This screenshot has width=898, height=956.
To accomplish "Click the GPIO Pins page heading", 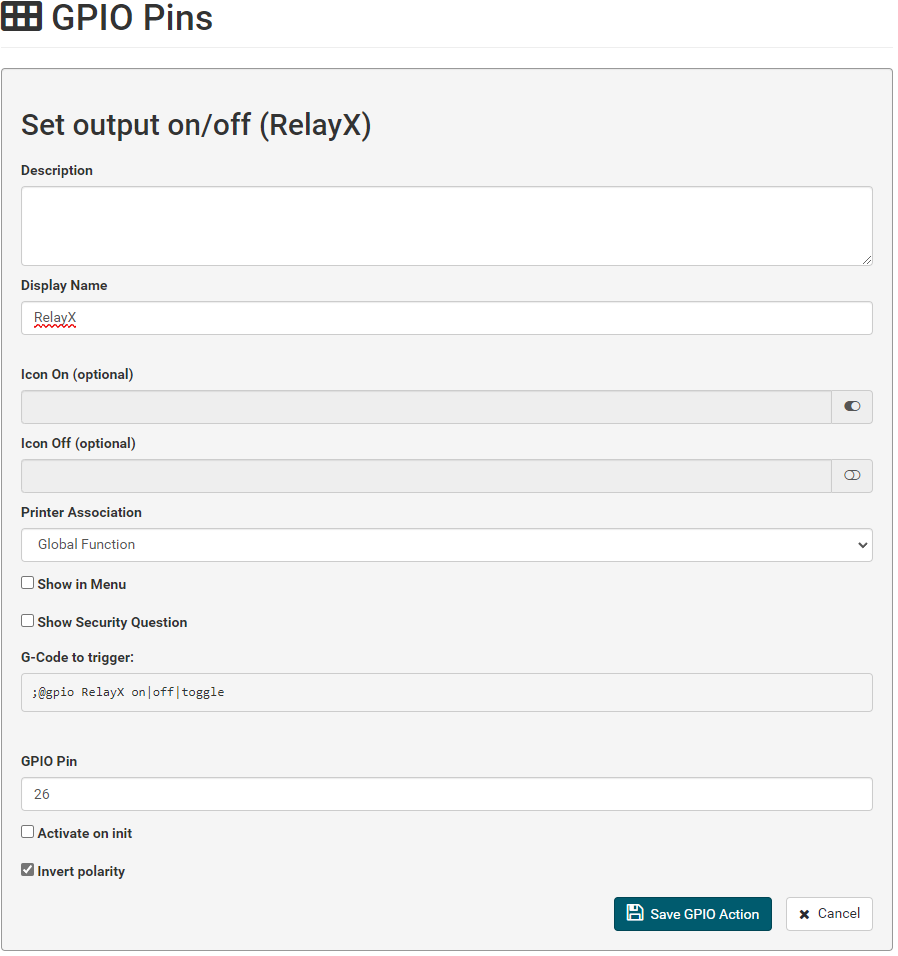I will point(132,17).
